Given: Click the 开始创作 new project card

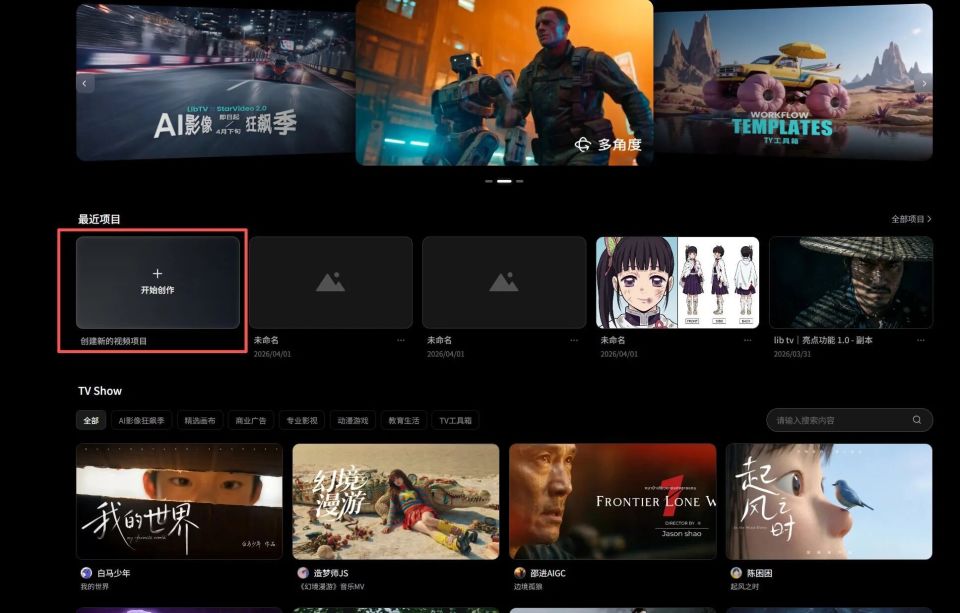Looking at the screenshot, I should 158,283.
